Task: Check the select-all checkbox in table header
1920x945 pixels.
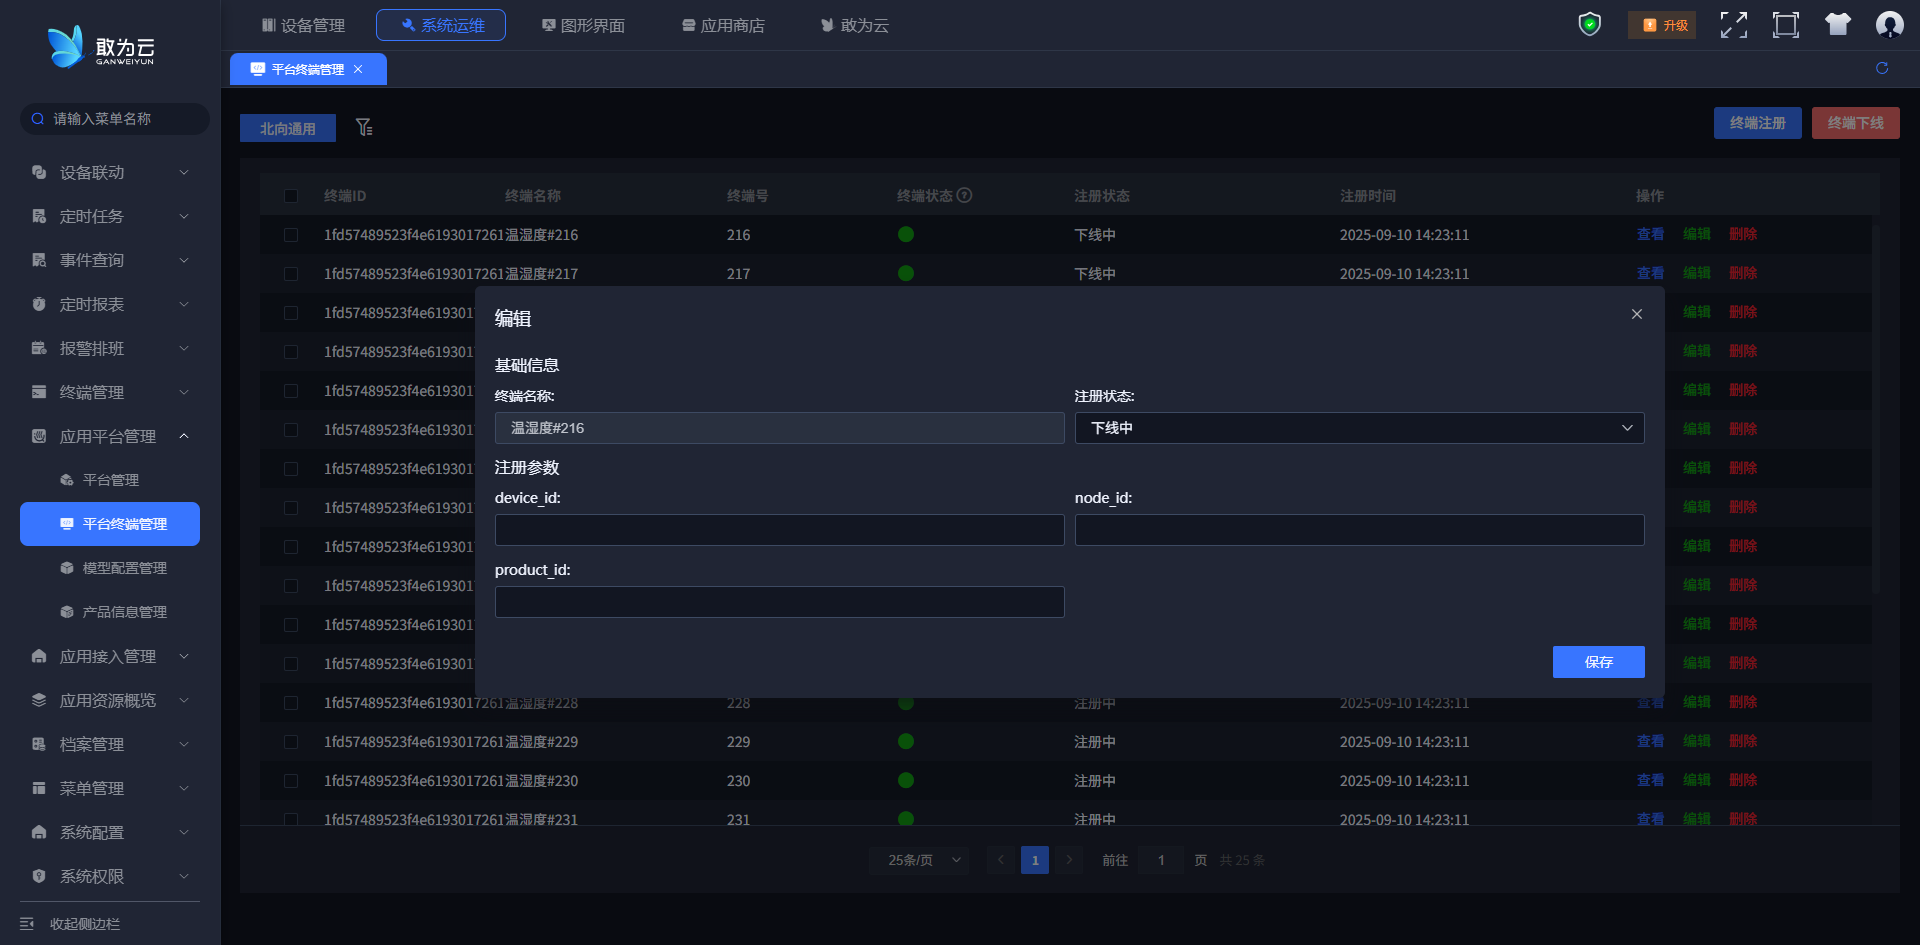Action: click(x=291, y=196)
